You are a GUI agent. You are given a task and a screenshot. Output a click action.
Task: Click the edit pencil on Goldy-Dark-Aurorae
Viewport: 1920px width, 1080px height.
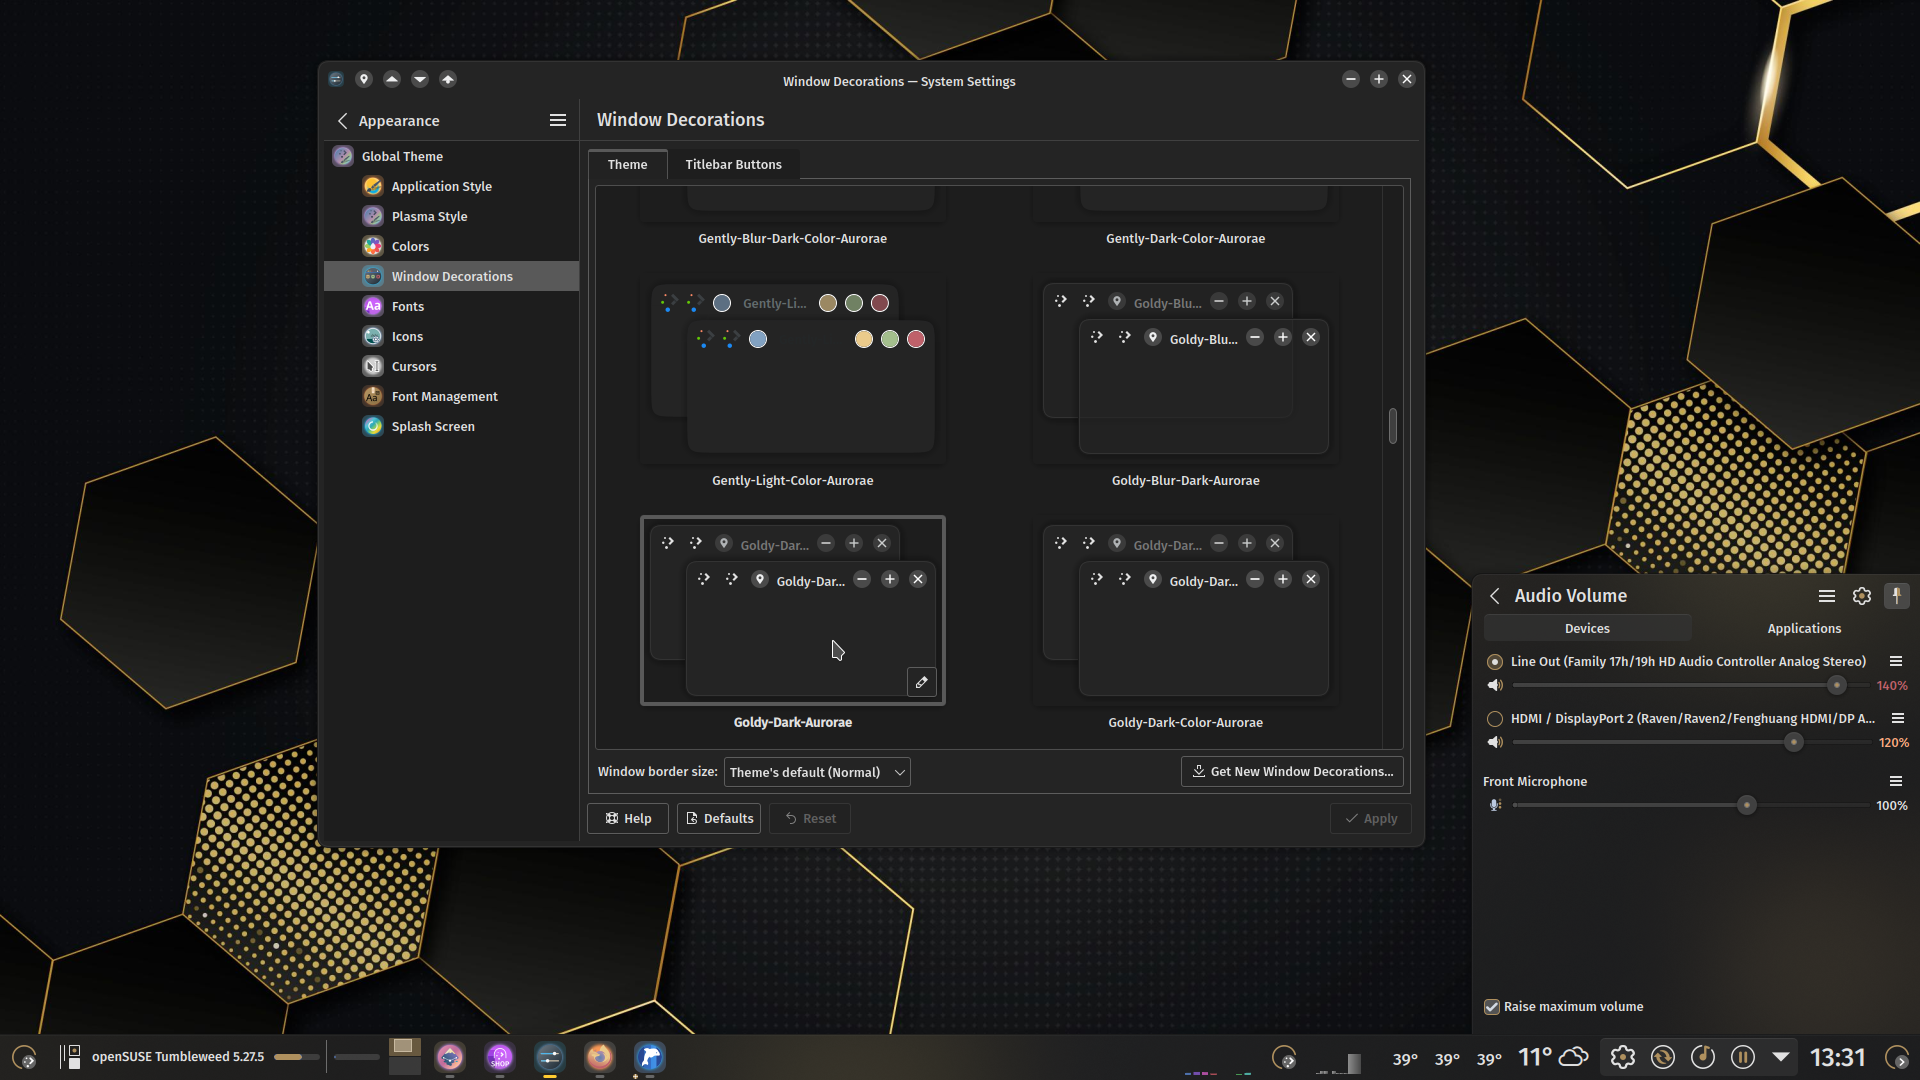[x=921, y=682]
